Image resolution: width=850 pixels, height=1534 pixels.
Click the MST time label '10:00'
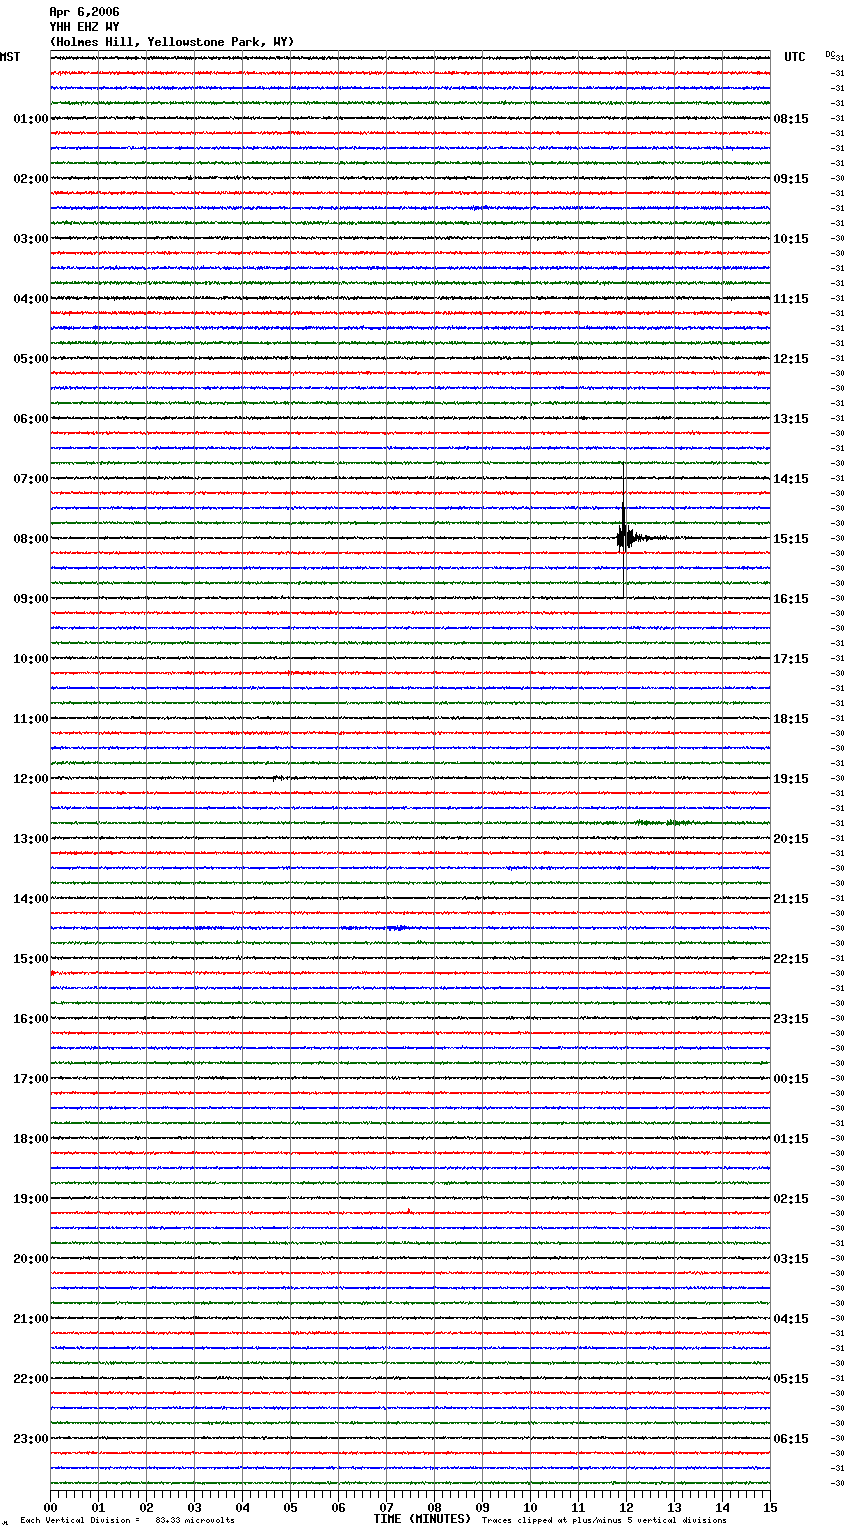[x=31, y=659]
